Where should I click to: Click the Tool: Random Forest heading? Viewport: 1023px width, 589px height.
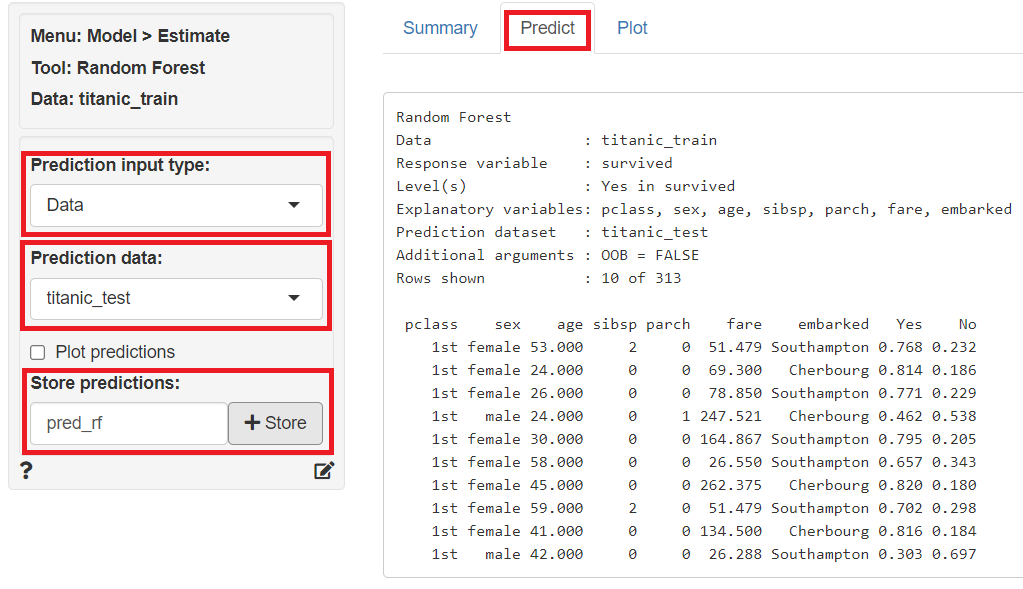[118, 68]
